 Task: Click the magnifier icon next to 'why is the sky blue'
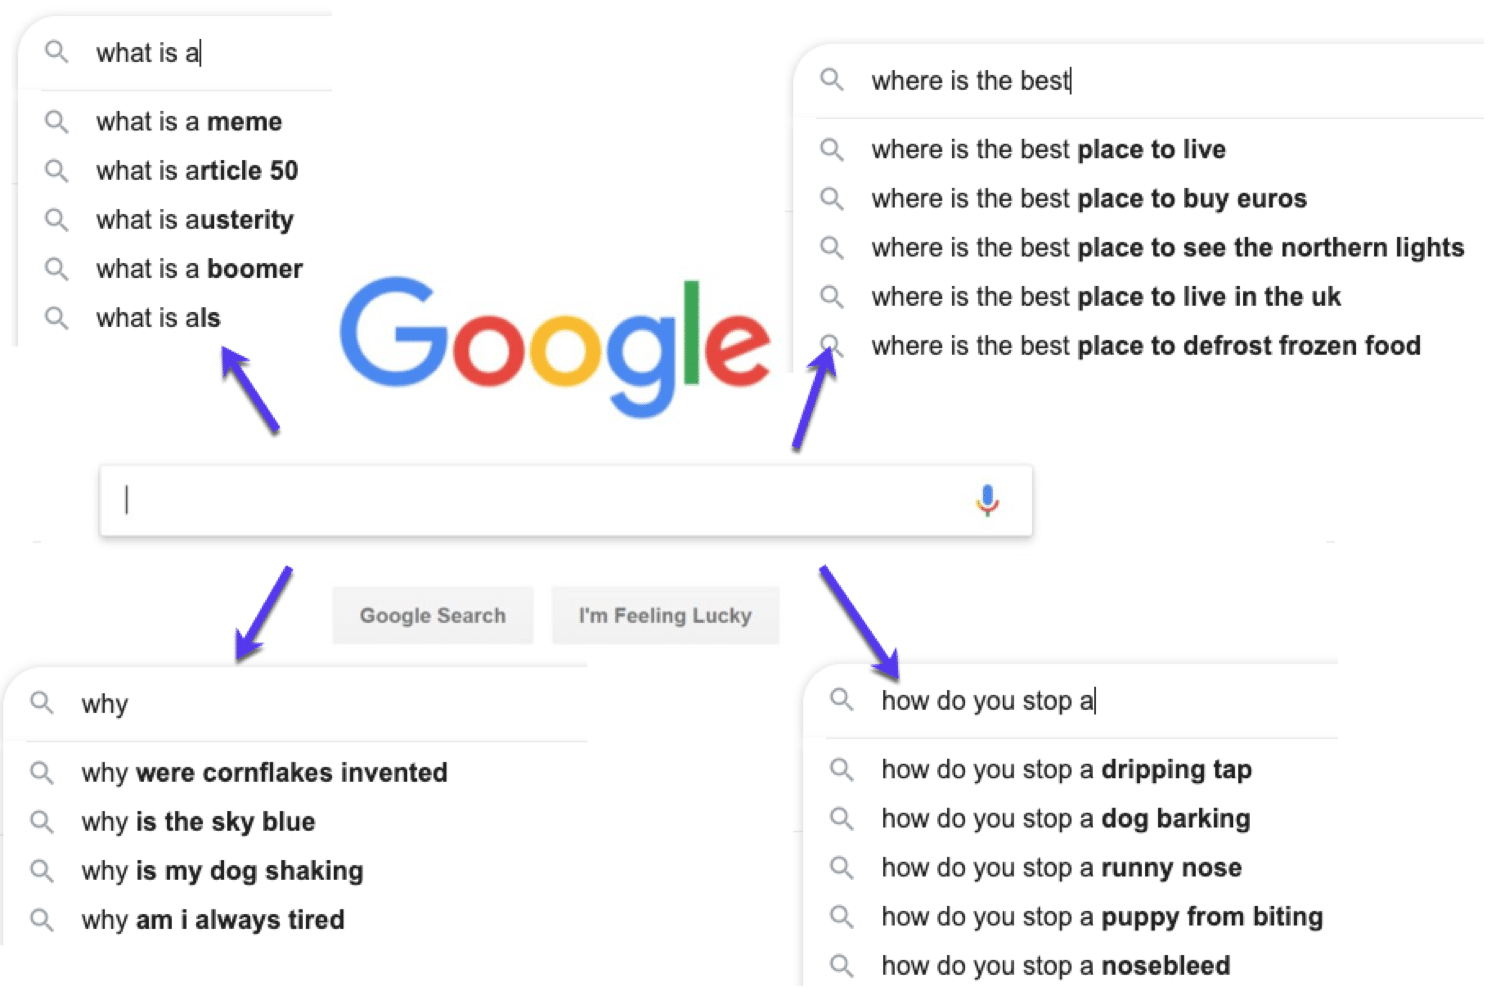click(42, 821)
